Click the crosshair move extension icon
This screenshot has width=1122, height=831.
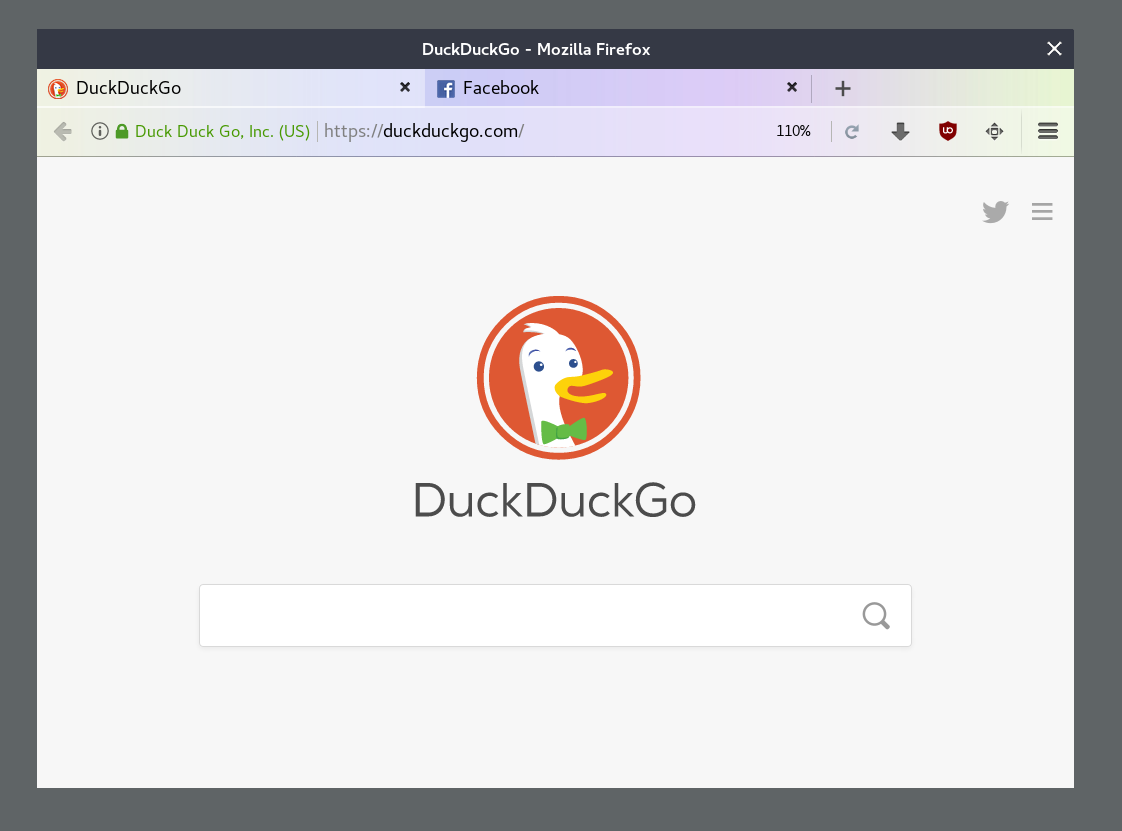995,131
